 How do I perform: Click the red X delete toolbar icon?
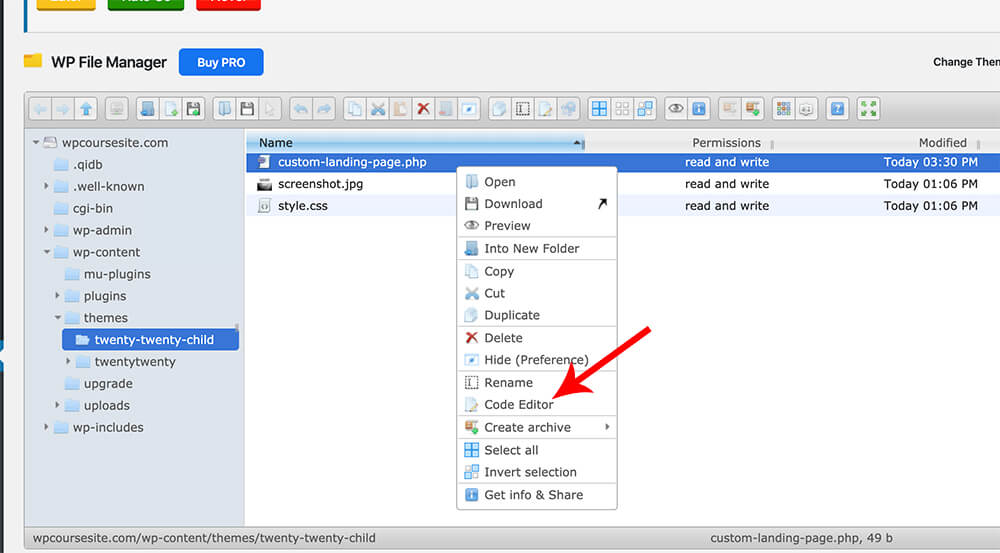point(423,109)
